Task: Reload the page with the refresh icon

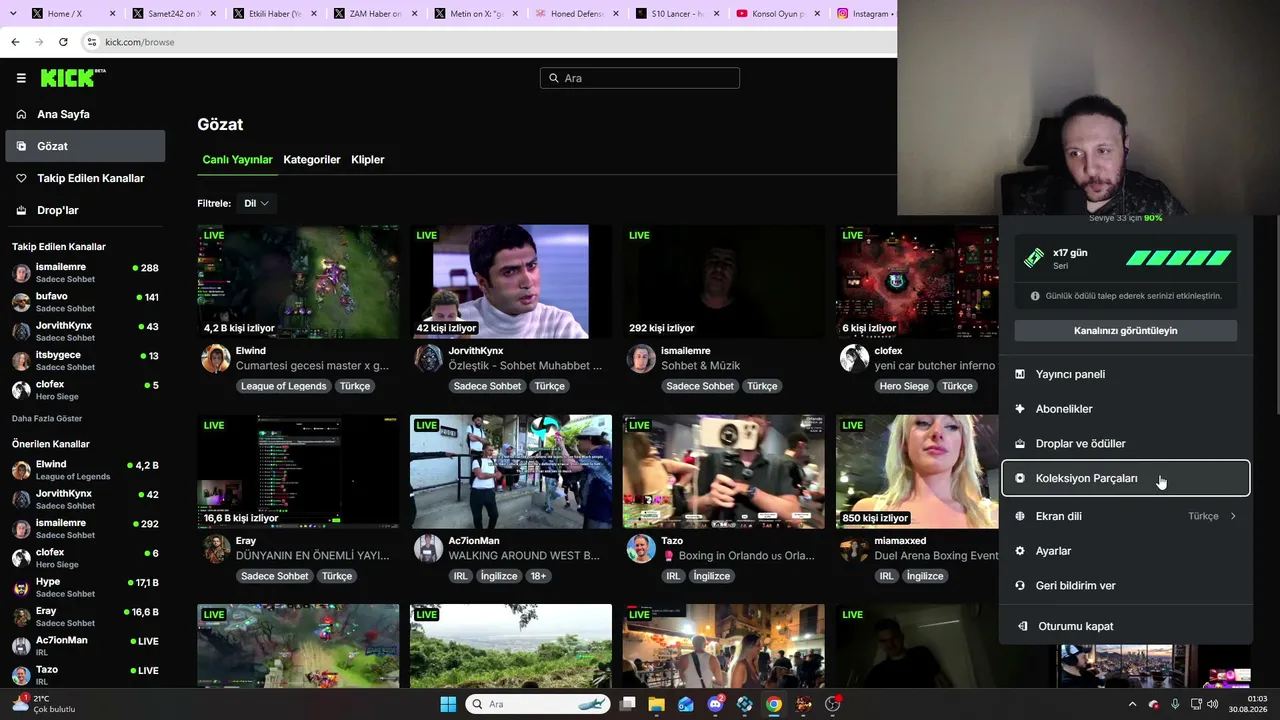Action: click(x=63, y=42)
